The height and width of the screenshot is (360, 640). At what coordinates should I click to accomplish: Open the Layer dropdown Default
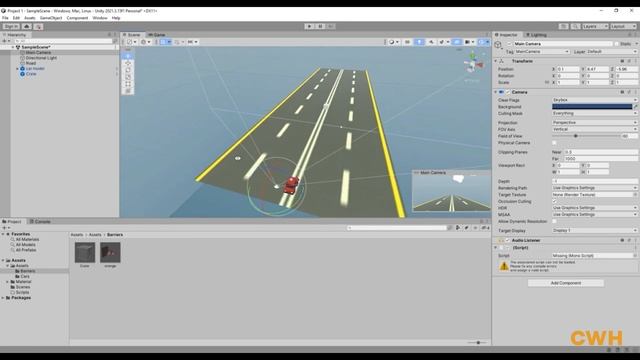click(611, 52)
